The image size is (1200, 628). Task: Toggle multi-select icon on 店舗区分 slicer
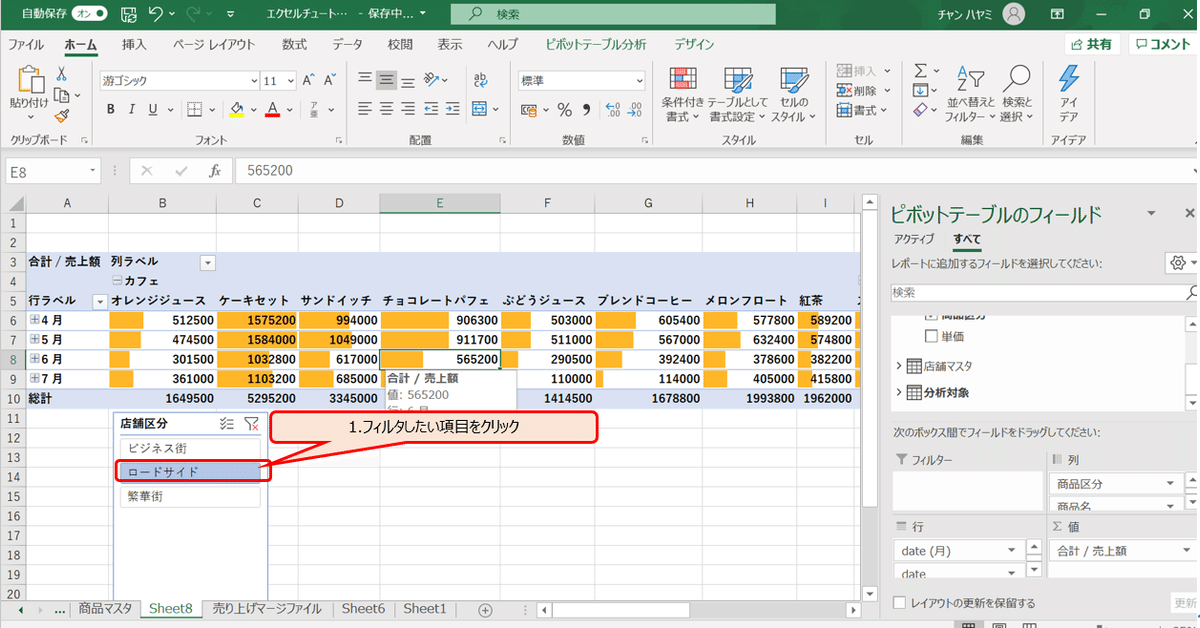click(x=227, y=424)
